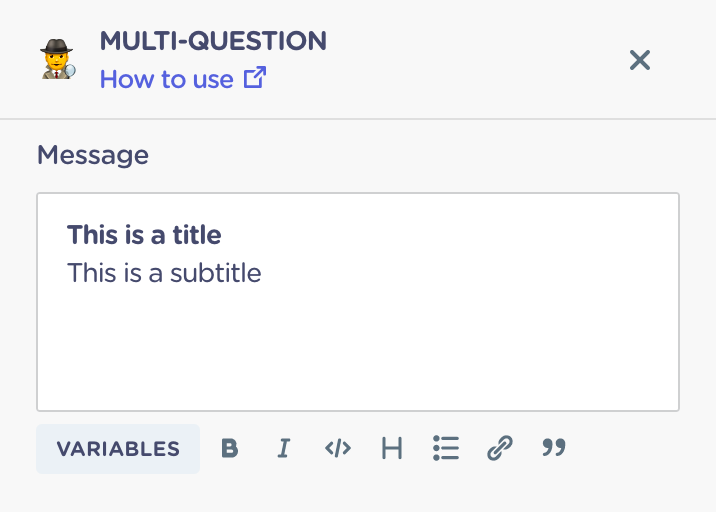Insert a bulleted list
The width and height of the screenshot is (716, 512).
click(x=446, y=448)
